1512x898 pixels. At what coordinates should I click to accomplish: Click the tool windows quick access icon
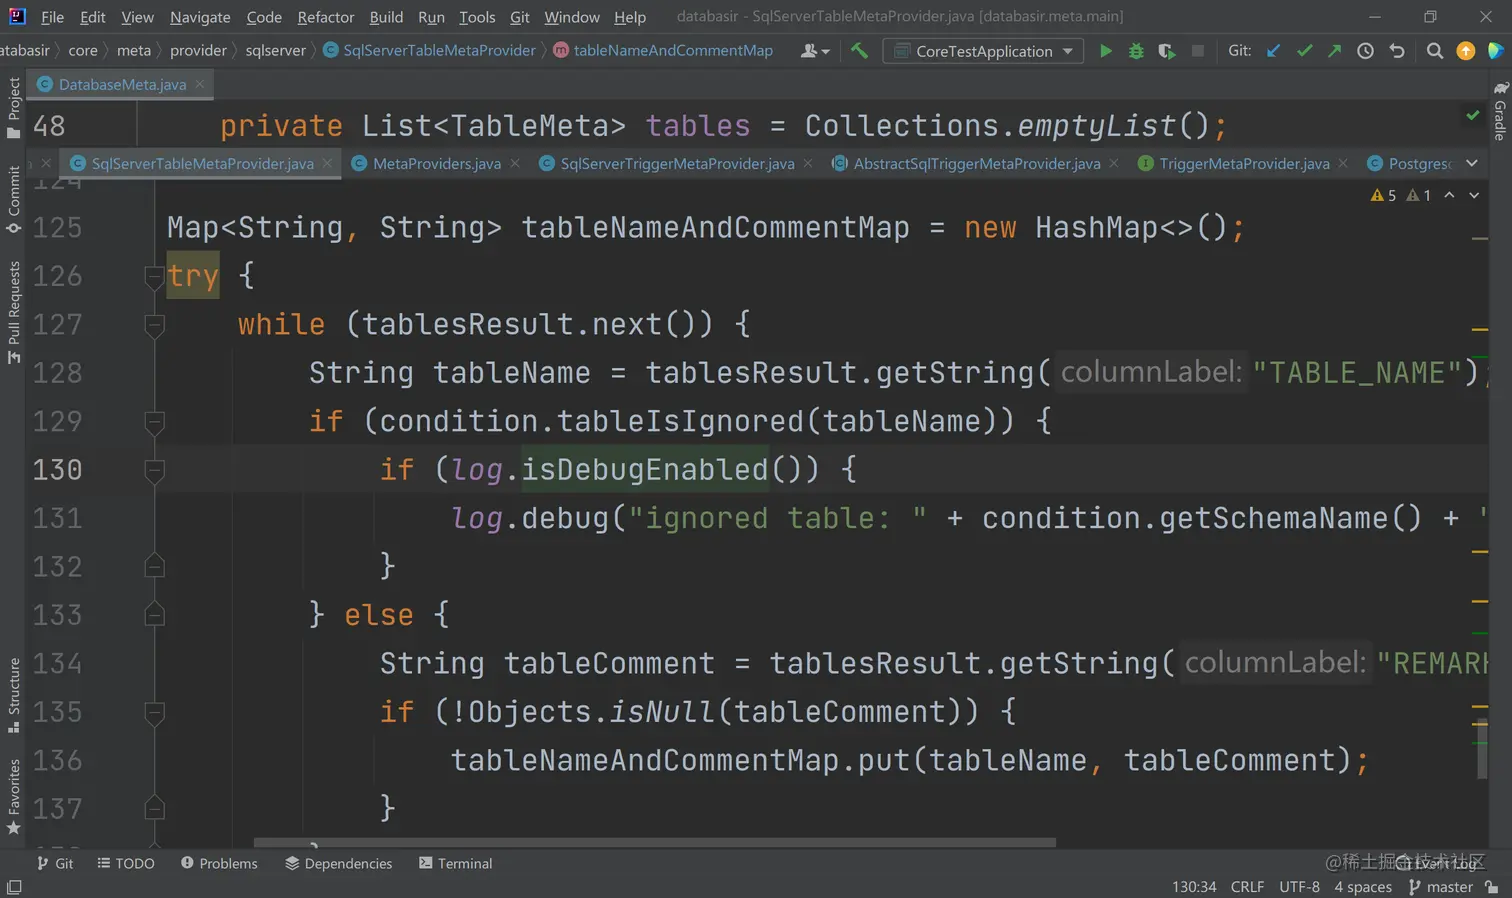pos(14,887)
